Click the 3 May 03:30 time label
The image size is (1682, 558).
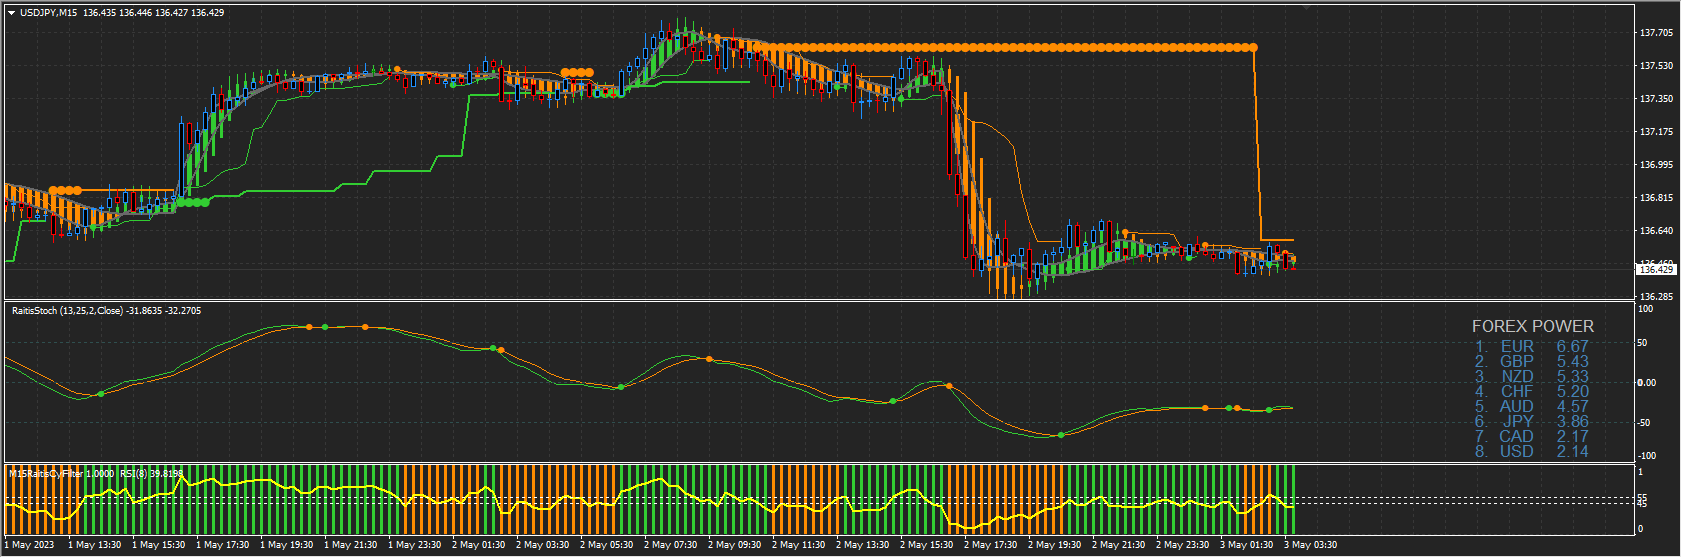coord(1310,545)
